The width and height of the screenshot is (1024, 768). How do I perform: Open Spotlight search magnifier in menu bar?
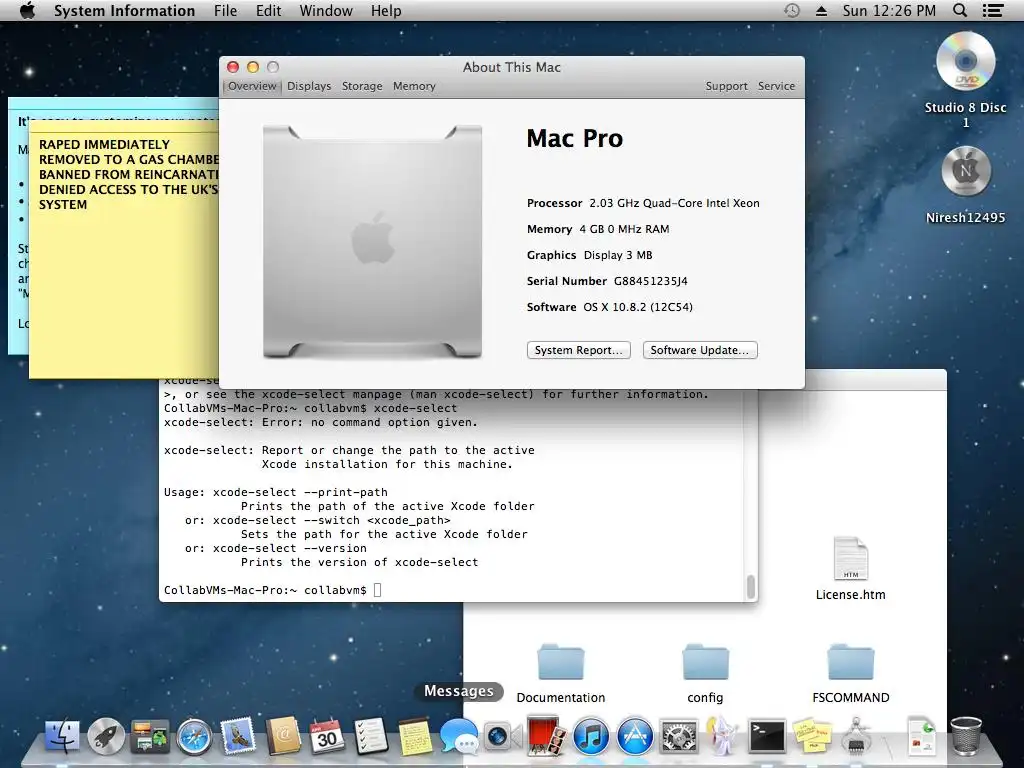960,10
